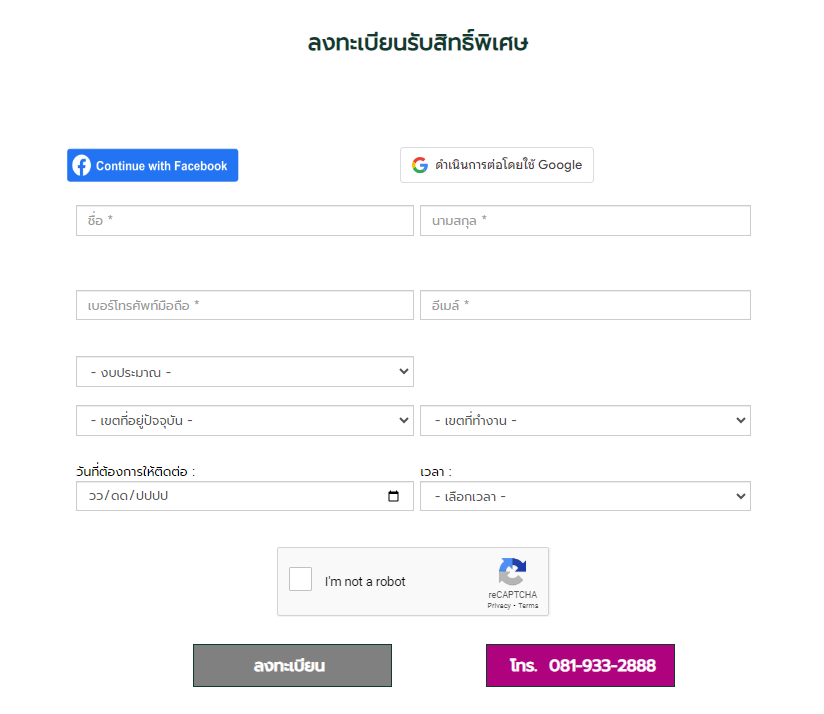Click the reCAPTCHA logo icon

tap(512, 571)
